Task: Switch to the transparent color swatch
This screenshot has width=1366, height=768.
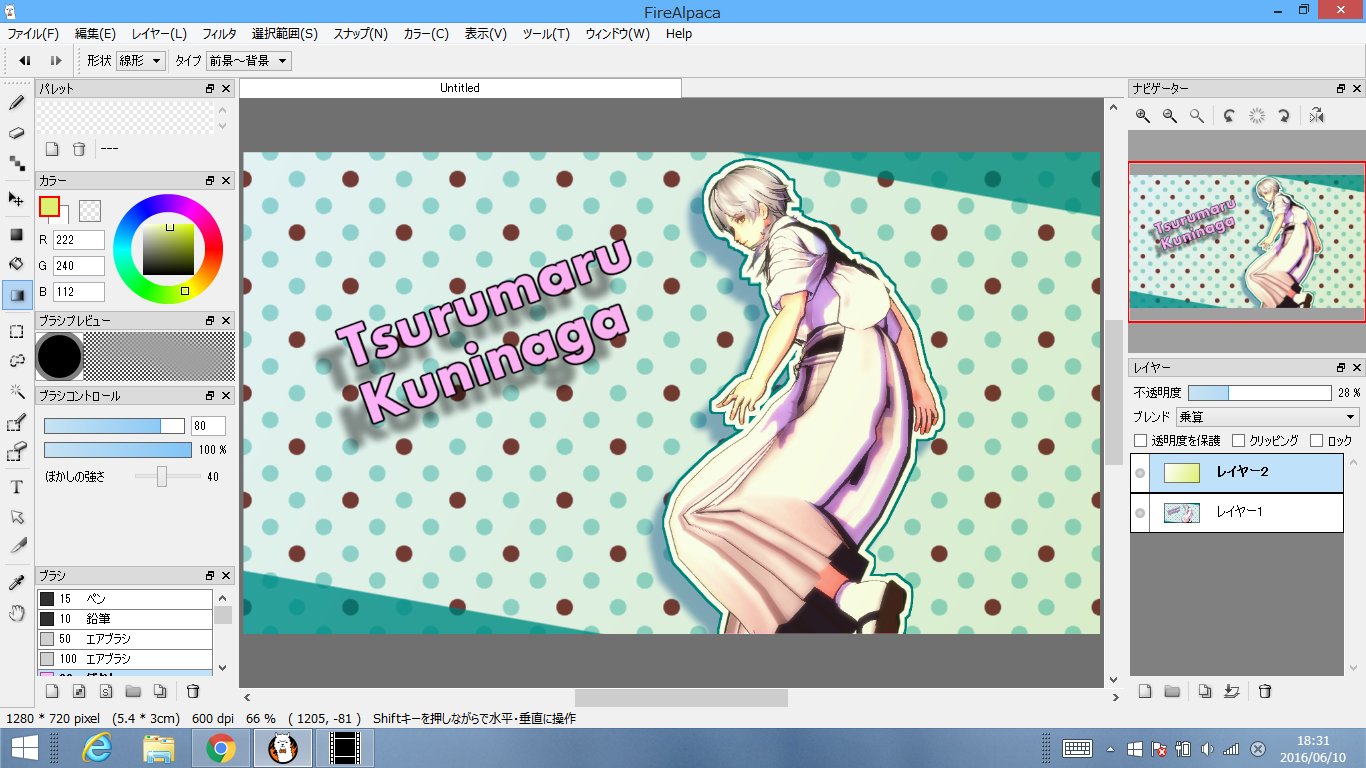Action: tap(90, 210)
